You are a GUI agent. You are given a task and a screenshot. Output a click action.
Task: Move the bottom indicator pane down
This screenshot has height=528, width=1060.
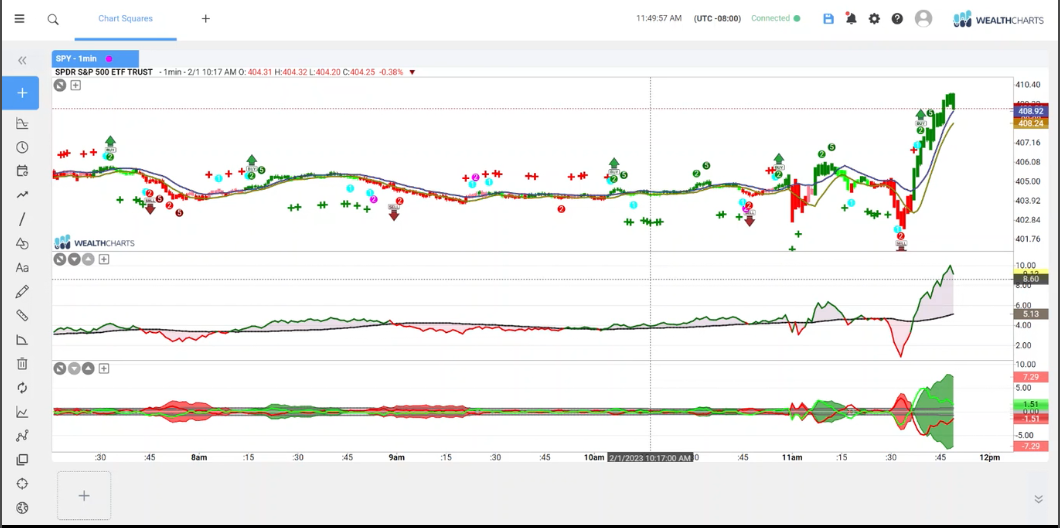(74, 368)
